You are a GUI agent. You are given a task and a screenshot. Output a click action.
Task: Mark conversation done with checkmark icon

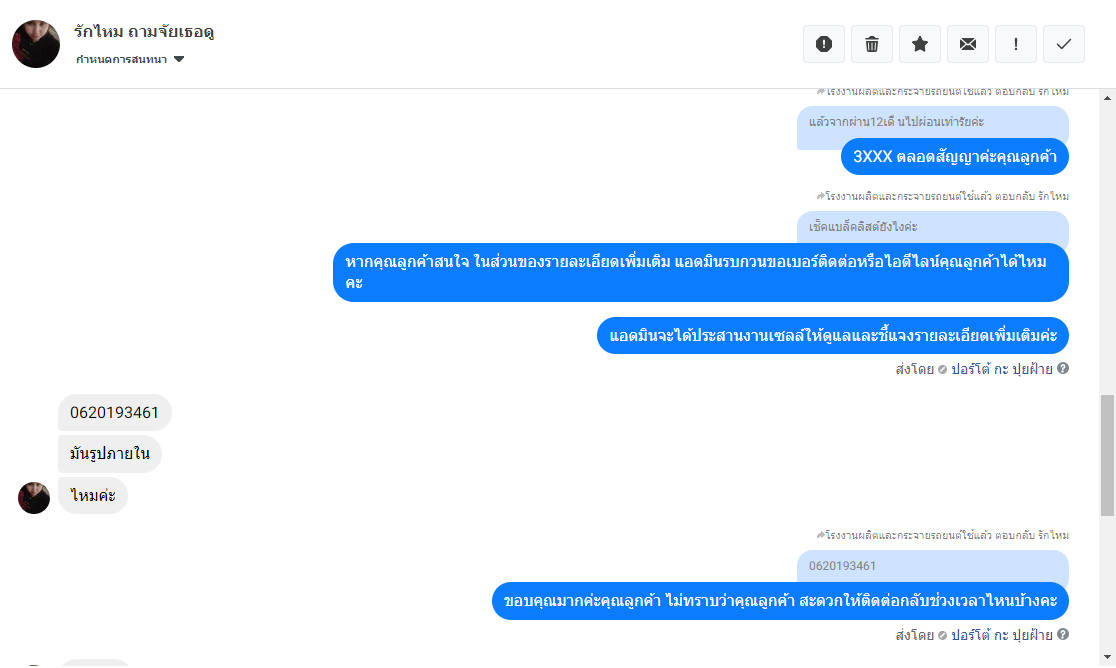point(1064,44)
